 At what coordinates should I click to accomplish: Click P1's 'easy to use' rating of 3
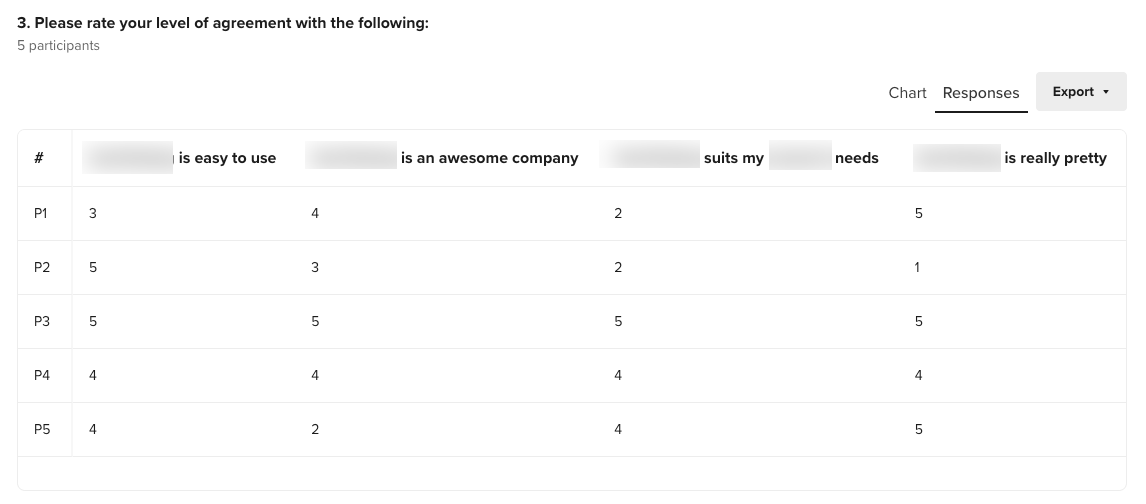[93, 213]
